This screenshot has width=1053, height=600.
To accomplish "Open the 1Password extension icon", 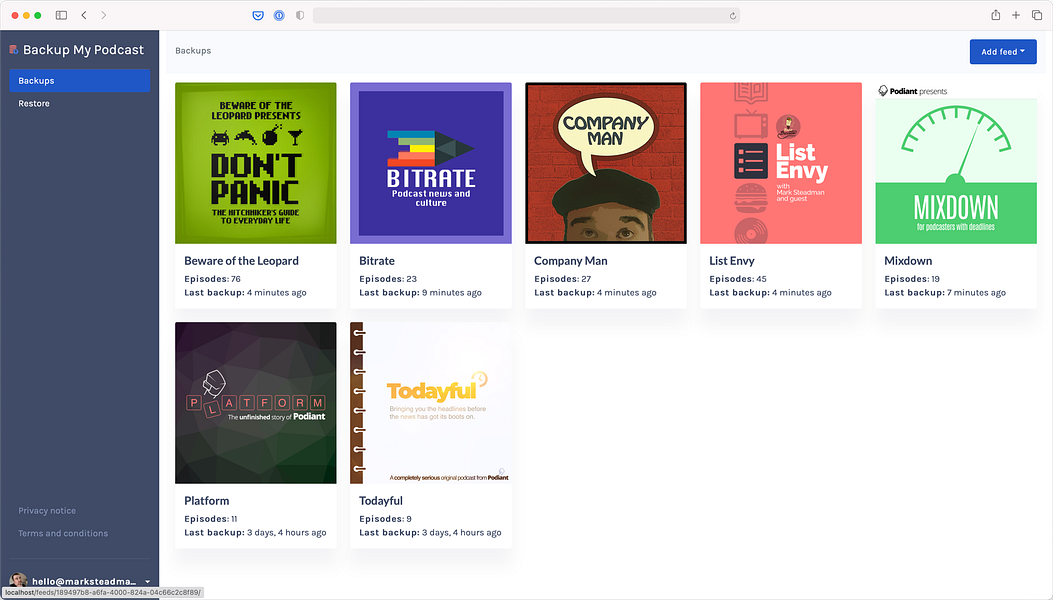I will tap(279, 15).
